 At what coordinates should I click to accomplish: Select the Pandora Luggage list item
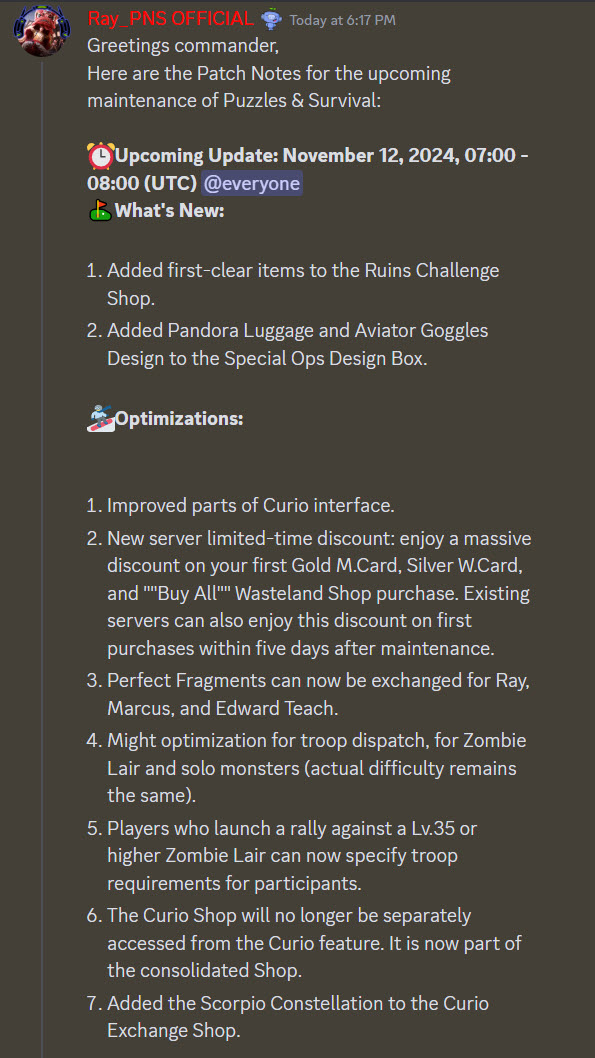pos(298,344)
